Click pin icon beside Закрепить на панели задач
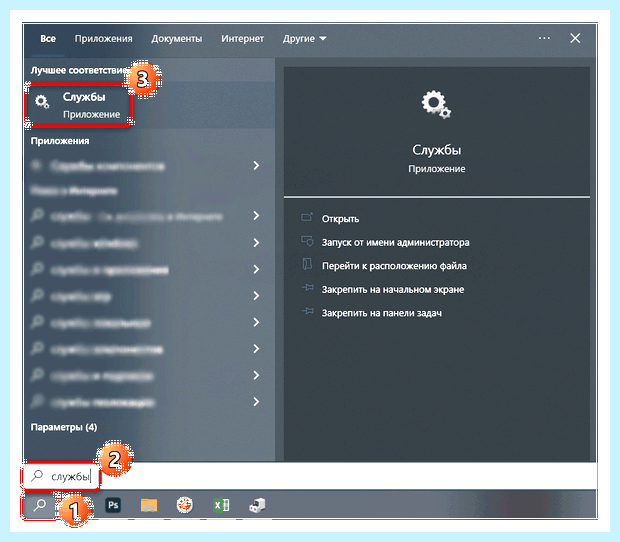 coord(308,312)
